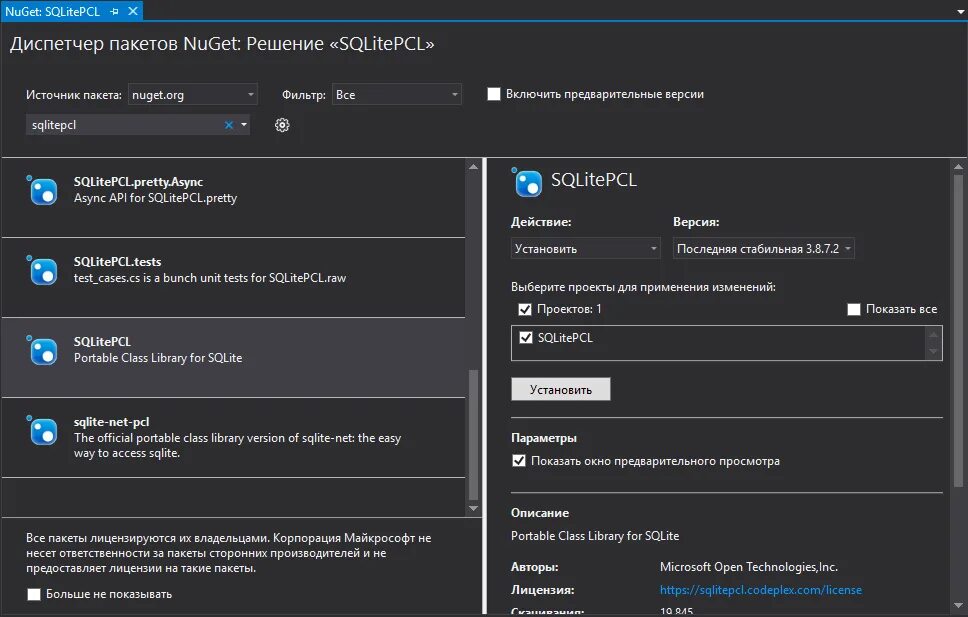
Task: Click the package list scrollbar thumb
Action: click(x=474, y=434)
